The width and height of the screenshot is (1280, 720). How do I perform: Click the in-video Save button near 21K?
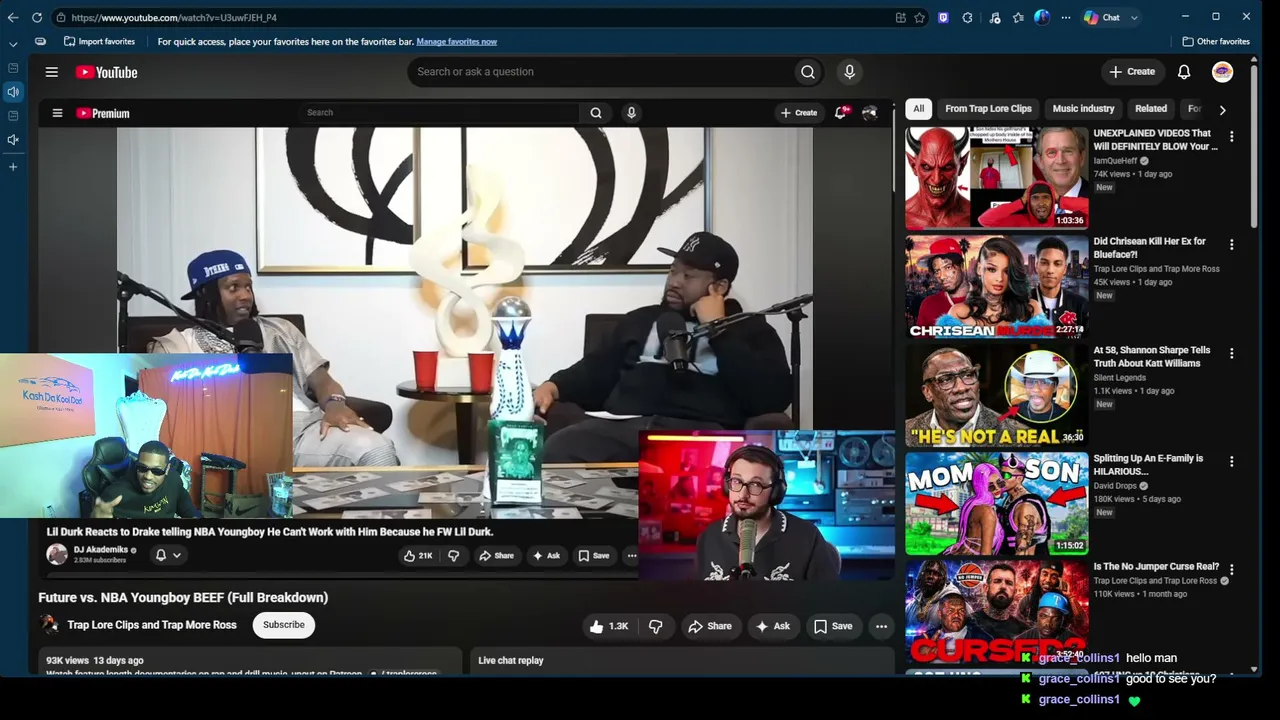pos(594,556)
